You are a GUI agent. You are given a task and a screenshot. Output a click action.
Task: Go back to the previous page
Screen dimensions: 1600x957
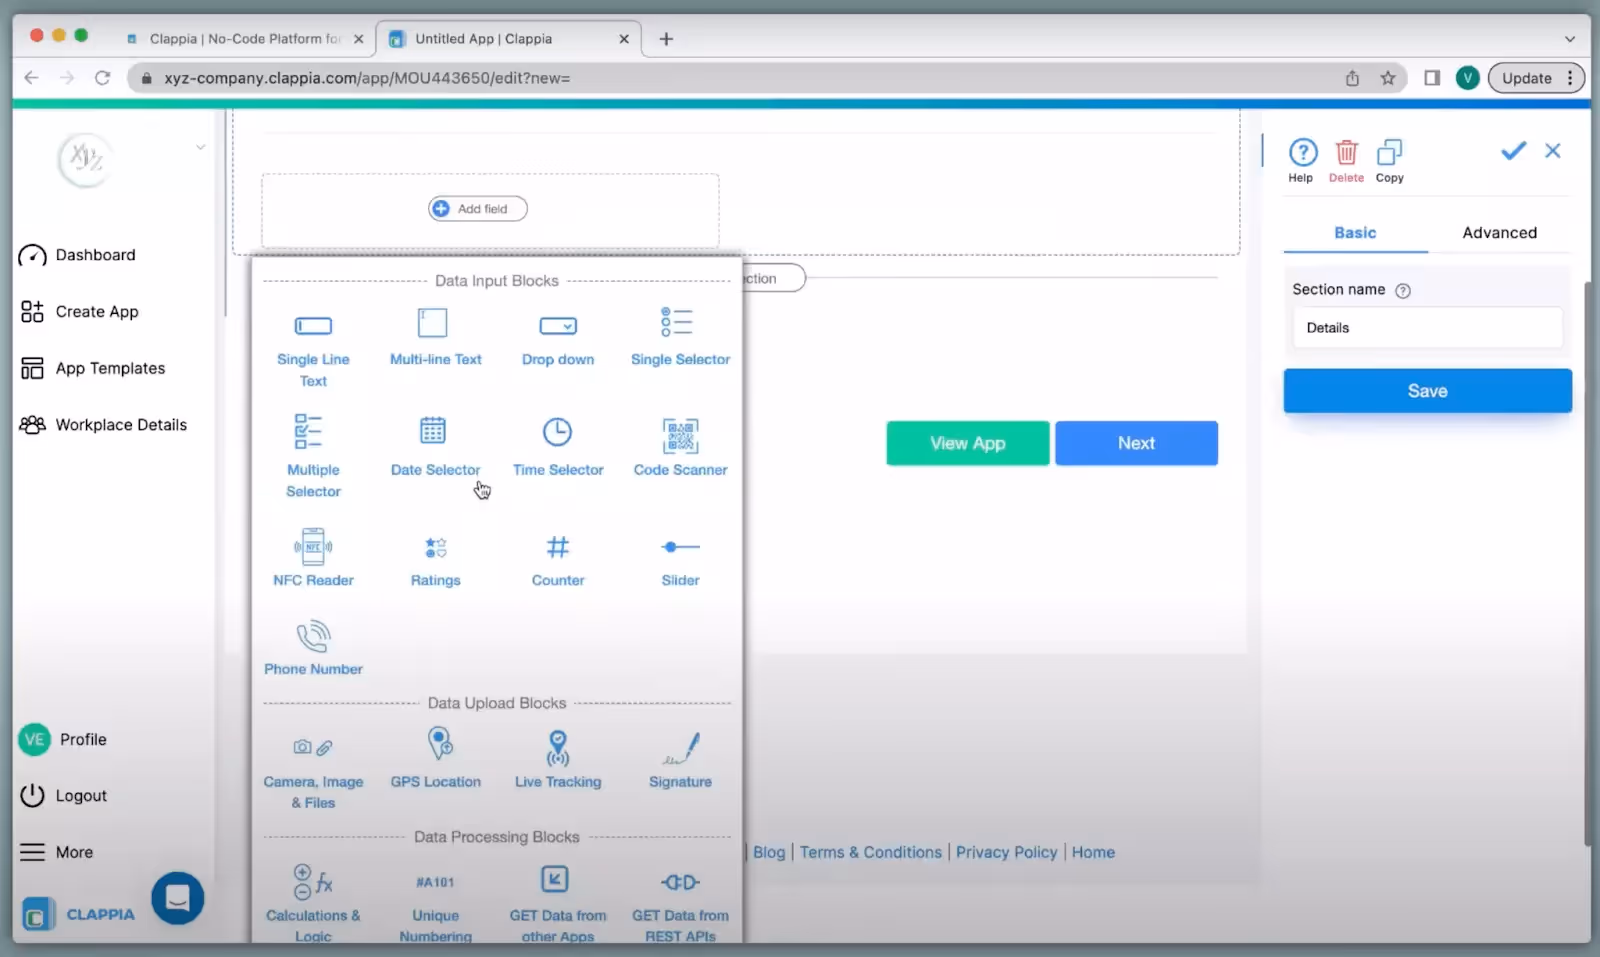click(31, 78)
